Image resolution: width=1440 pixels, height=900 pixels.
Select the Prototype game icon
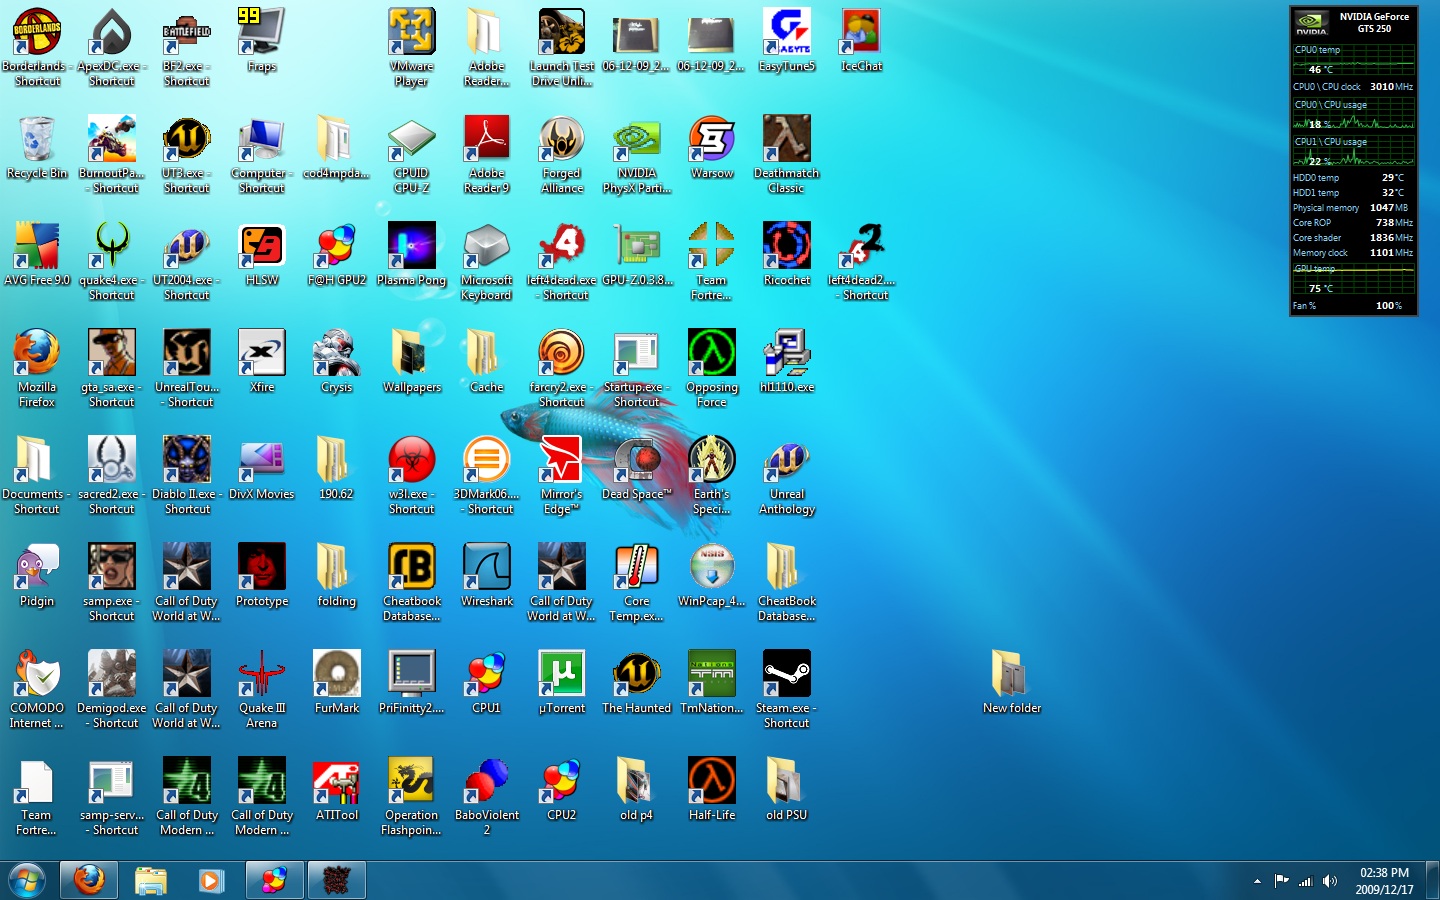pos(262,567)
